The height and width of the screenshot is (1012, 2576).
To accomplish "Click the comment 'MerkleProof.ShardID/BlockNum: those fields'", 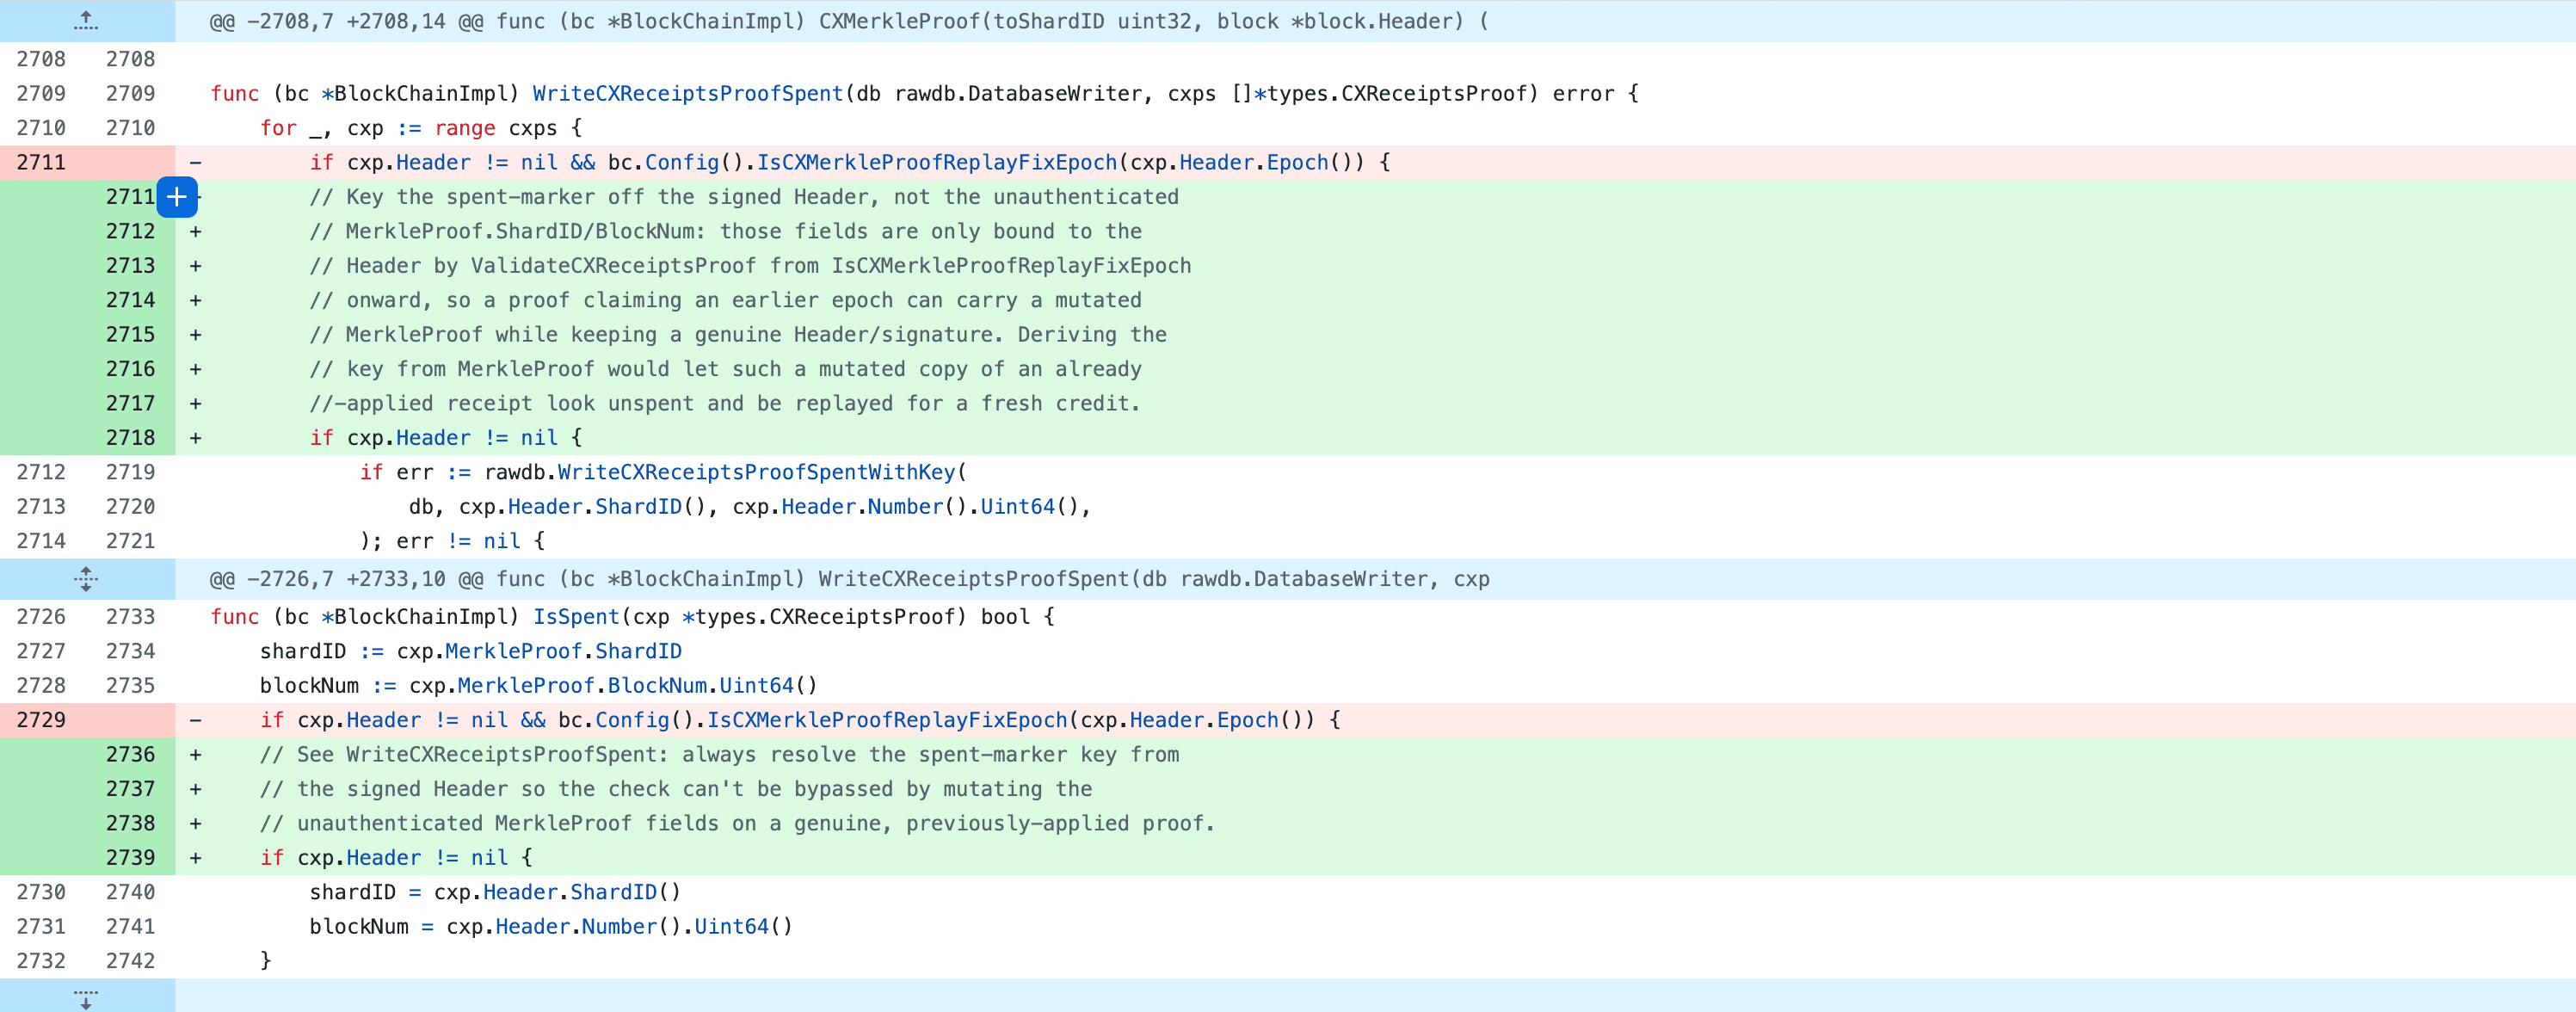I will coord(726,232).
